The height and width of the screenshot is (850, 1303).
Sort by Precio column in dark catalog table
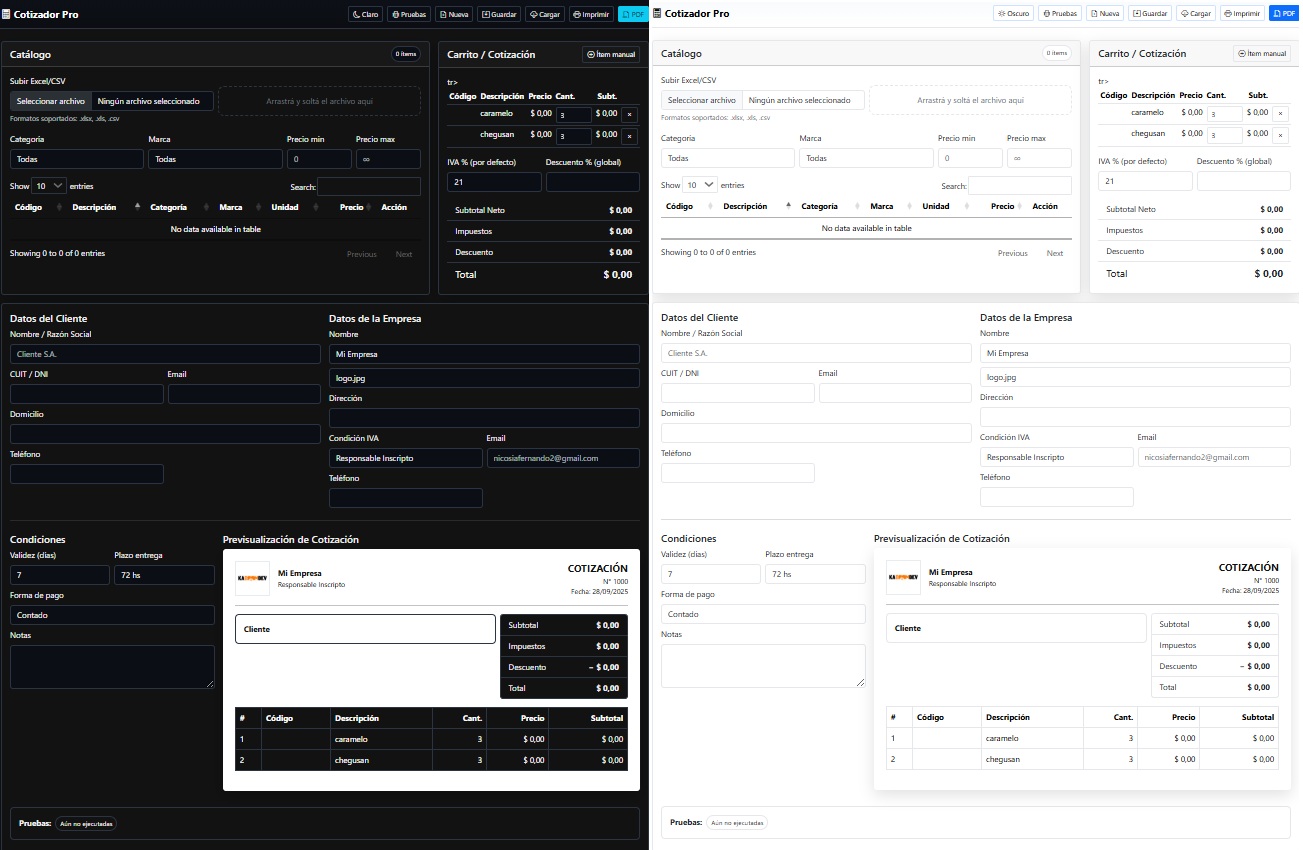click(350, 207)
